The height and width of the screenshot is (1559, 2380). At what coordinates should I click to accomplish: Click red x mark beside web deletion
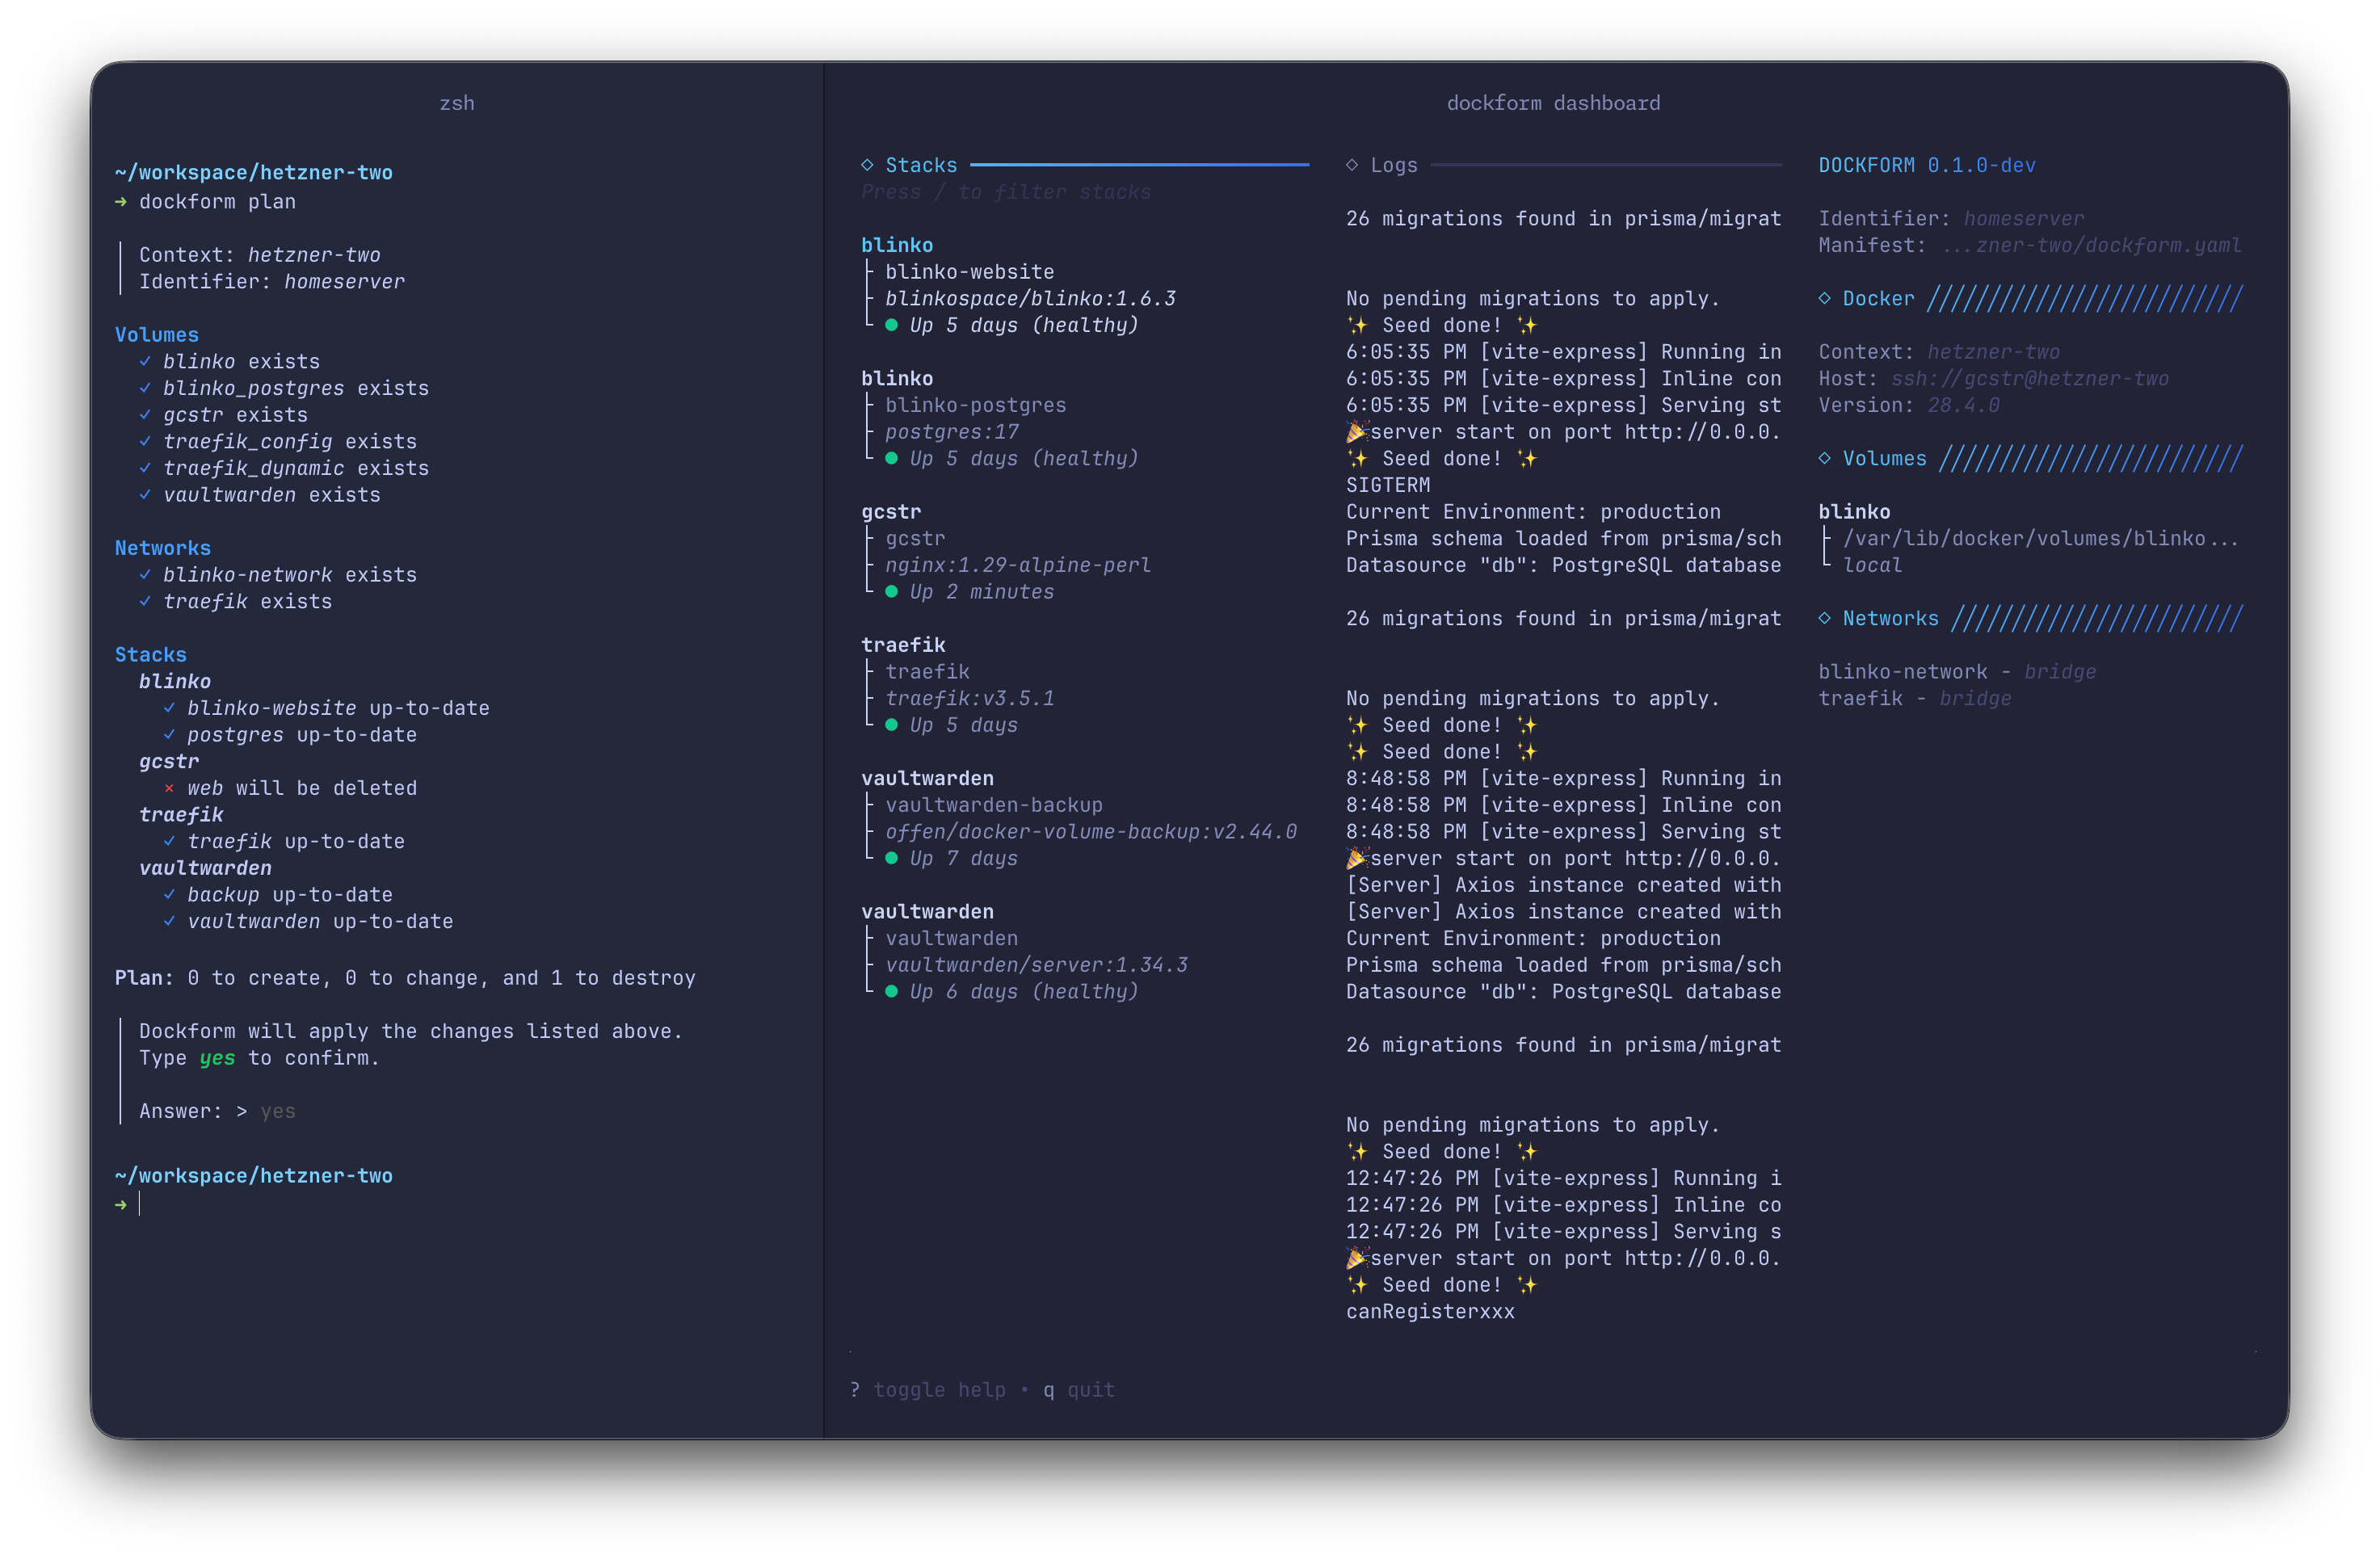[x=169, y=788]
